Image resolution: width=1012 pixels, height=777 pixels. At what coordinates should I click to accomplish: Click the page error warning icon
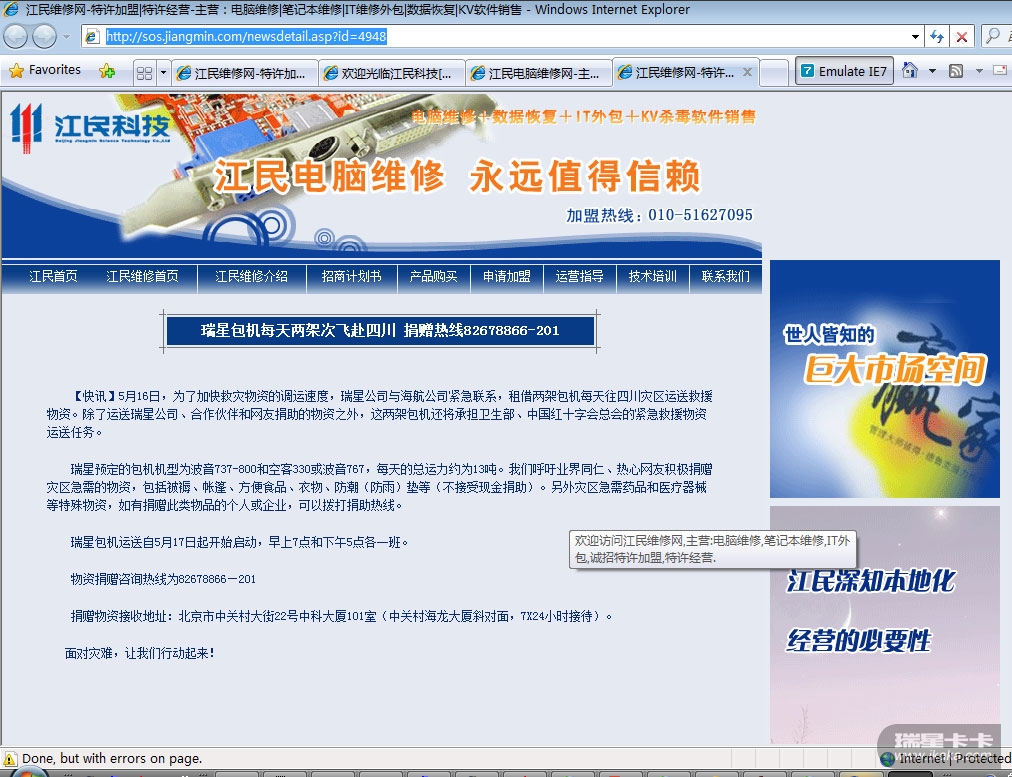pos(10,759)
